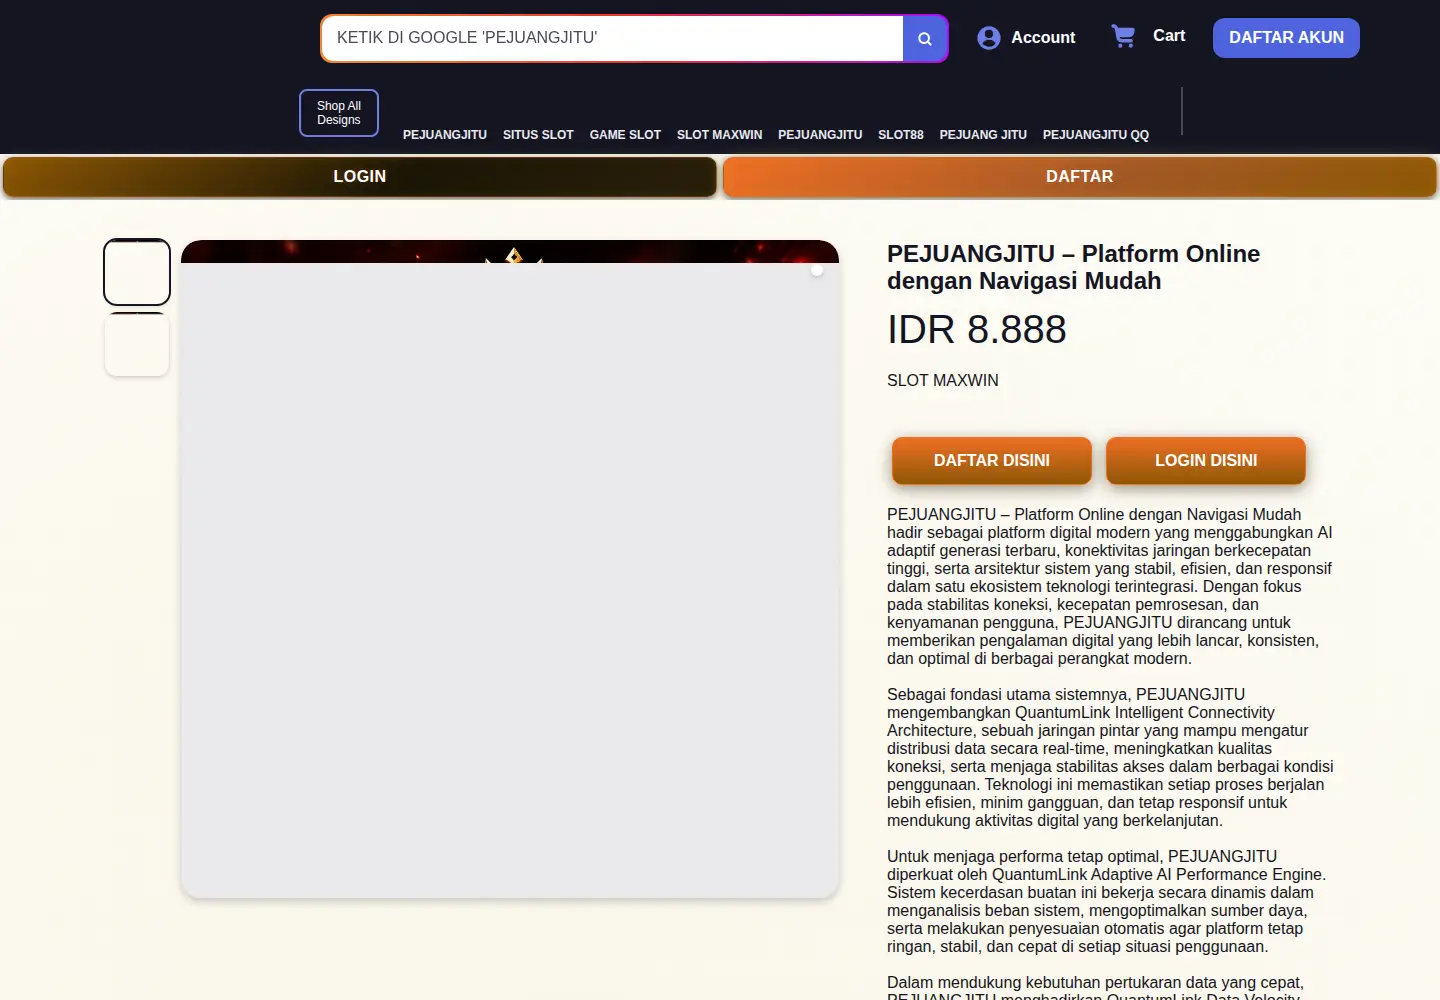Select the second product thumbnail

137,344
